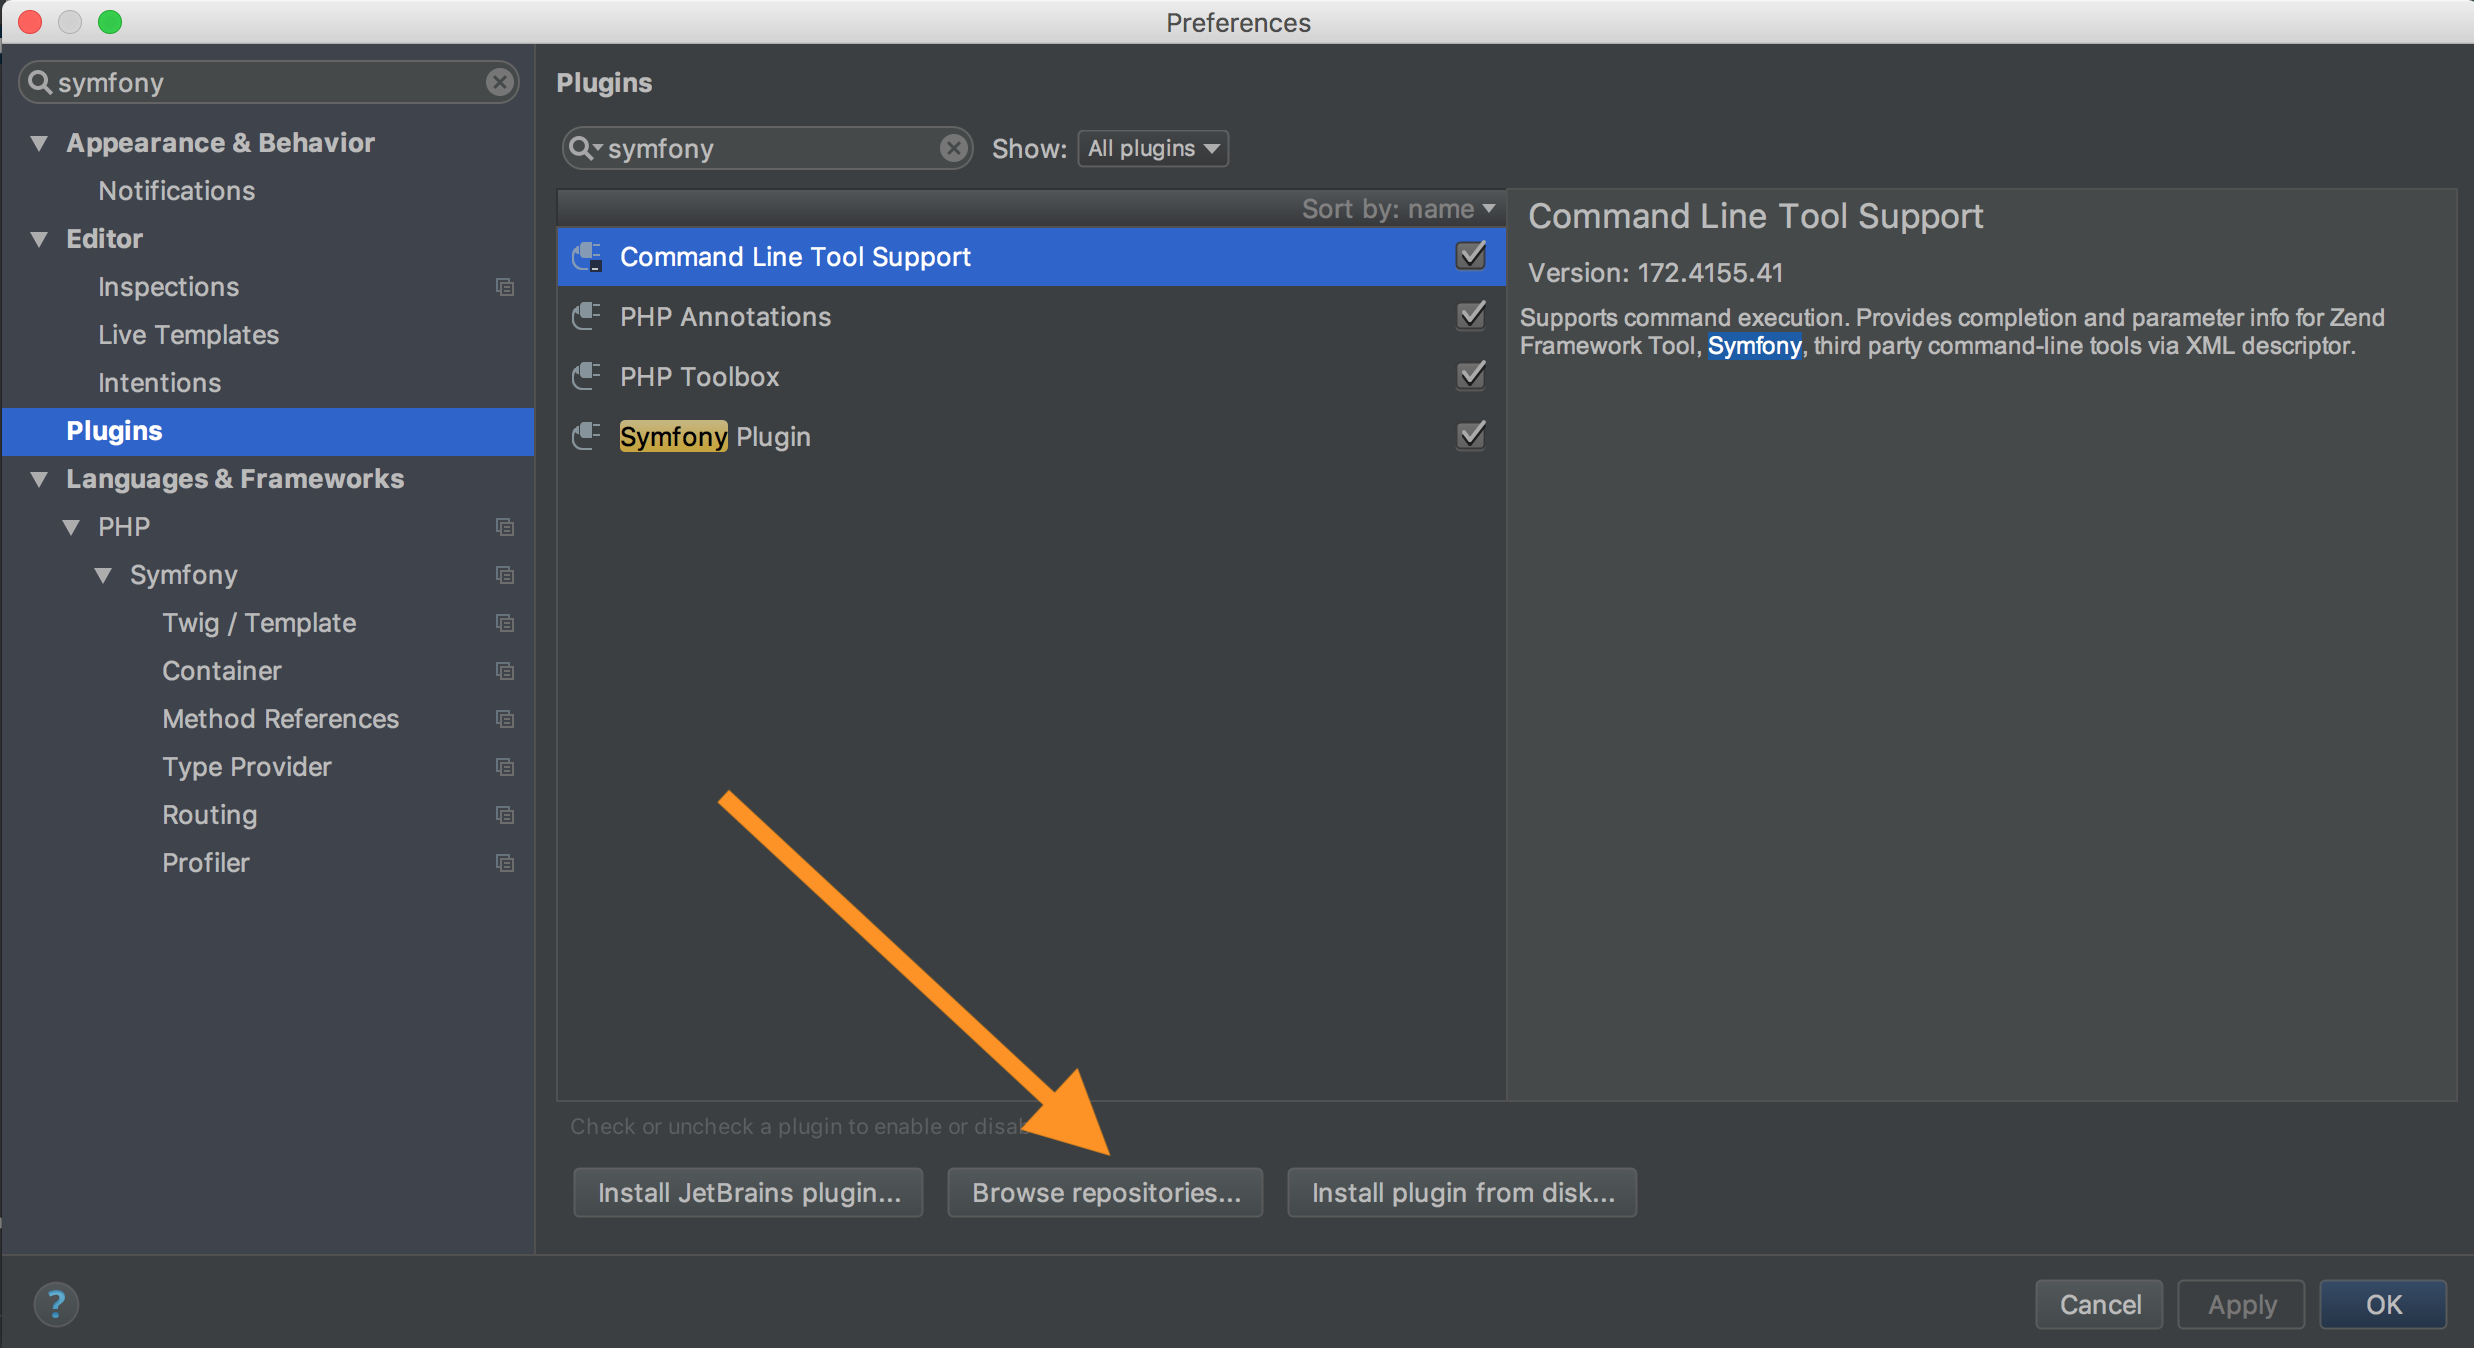
Task: Collapse the Languages & Frameworks tree section
Action: pos(40,479)
